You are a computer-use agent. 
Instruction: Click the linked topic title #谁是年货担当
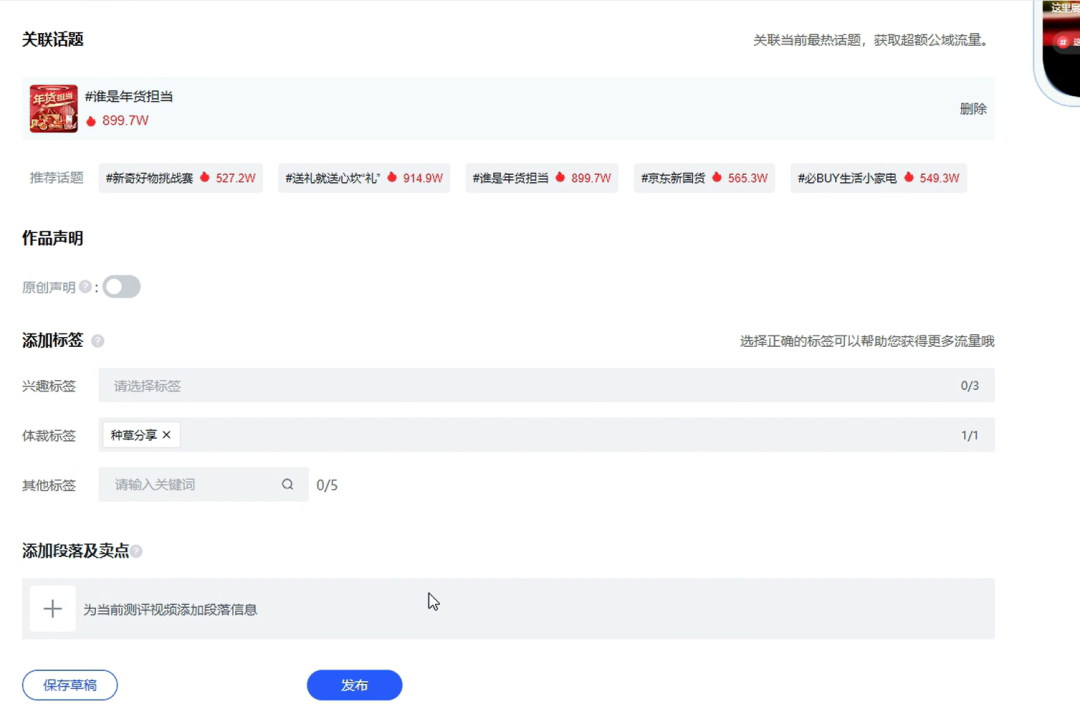129,96
